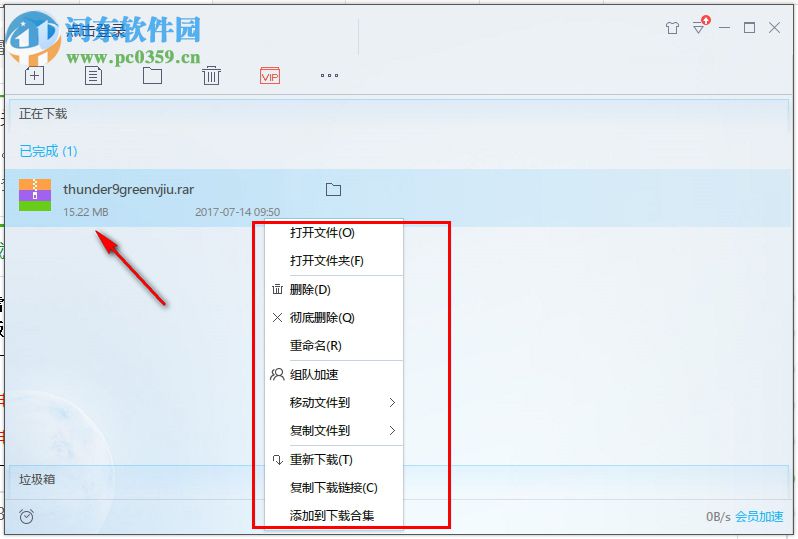Open the skin shirt icon
The image size is (798, 539).
(x=672, y=28)
